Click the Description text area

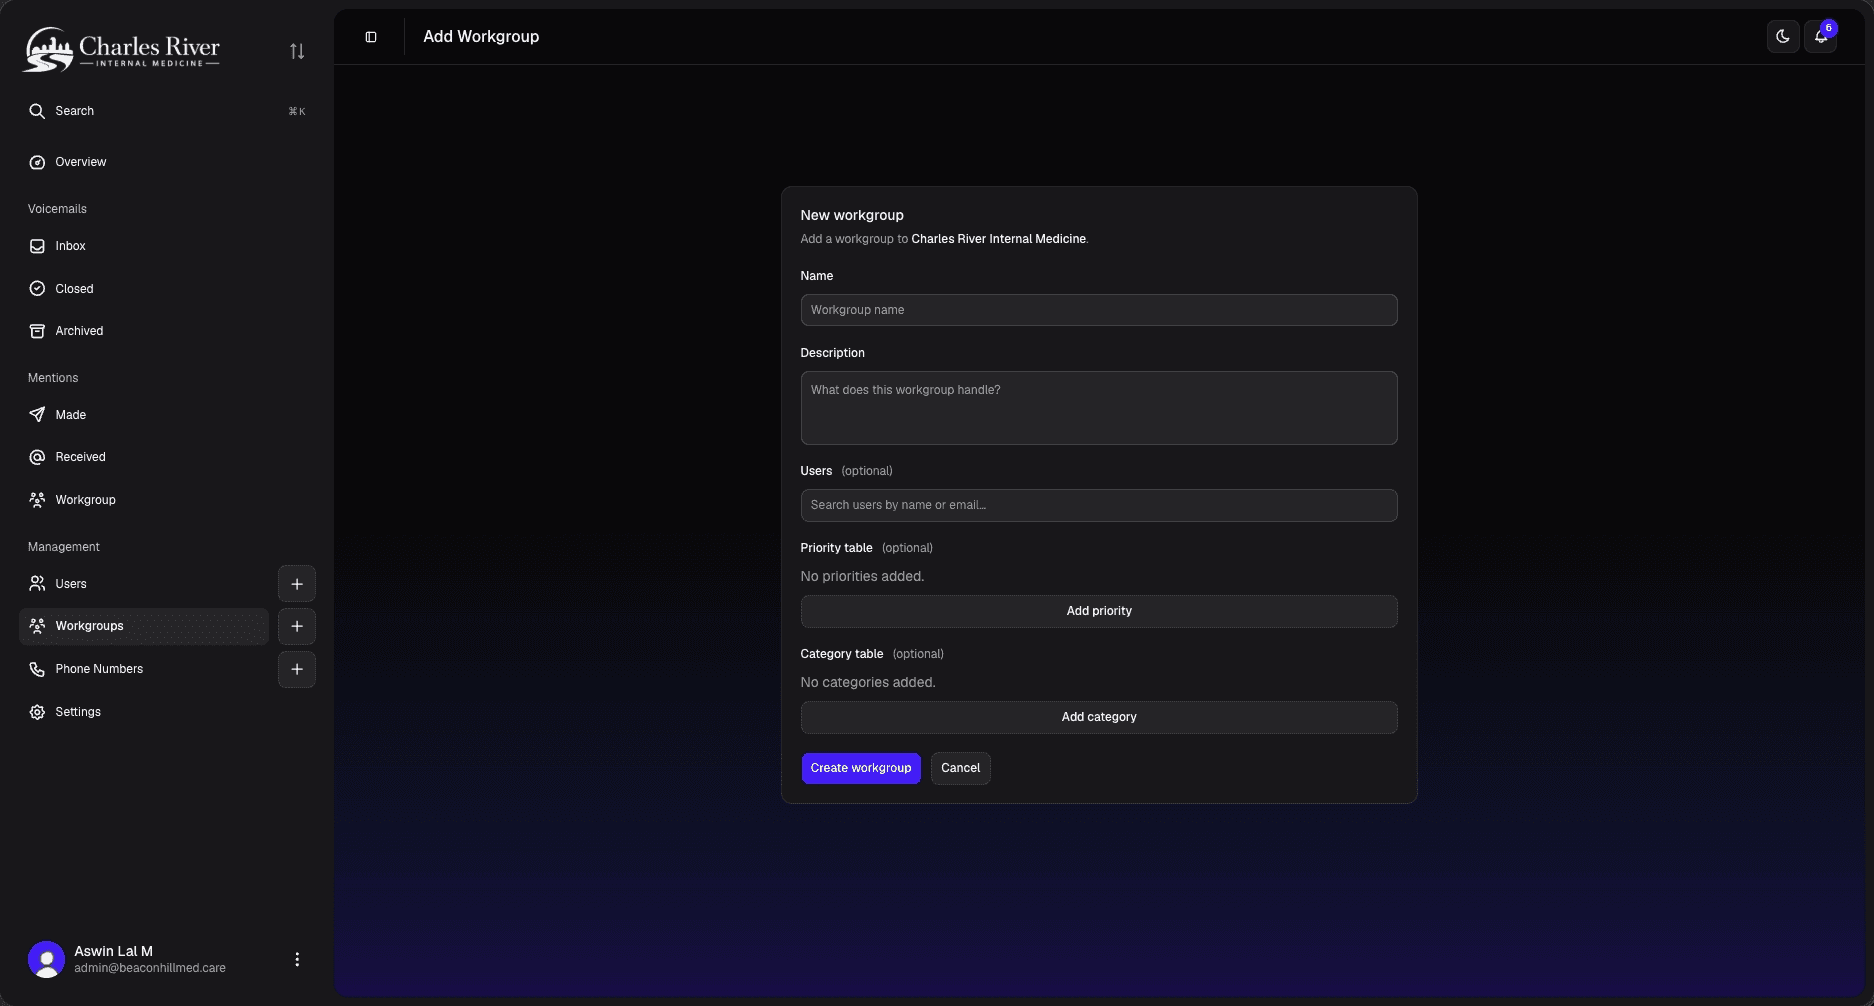tap(1099, 408)
